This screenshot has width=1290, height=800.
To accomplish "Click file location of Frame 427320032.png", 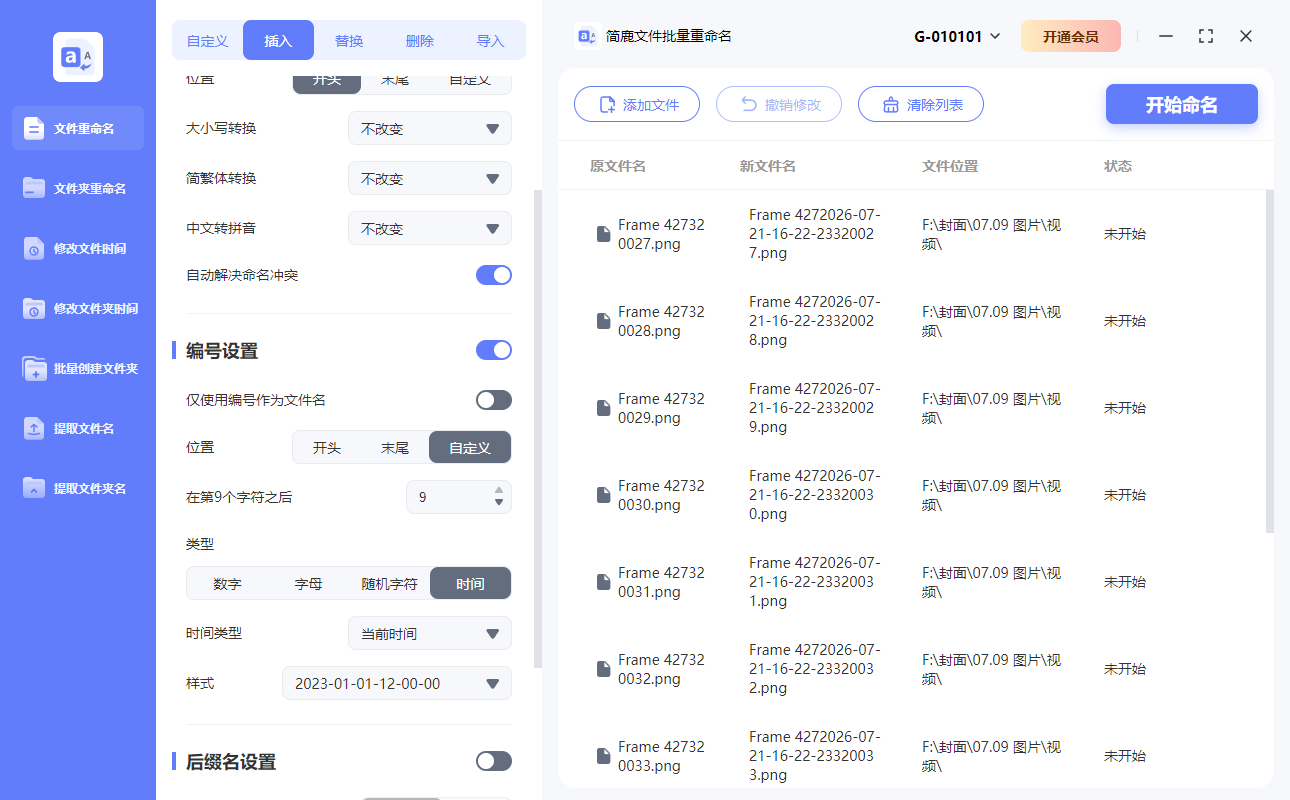I will coord(992,669).
